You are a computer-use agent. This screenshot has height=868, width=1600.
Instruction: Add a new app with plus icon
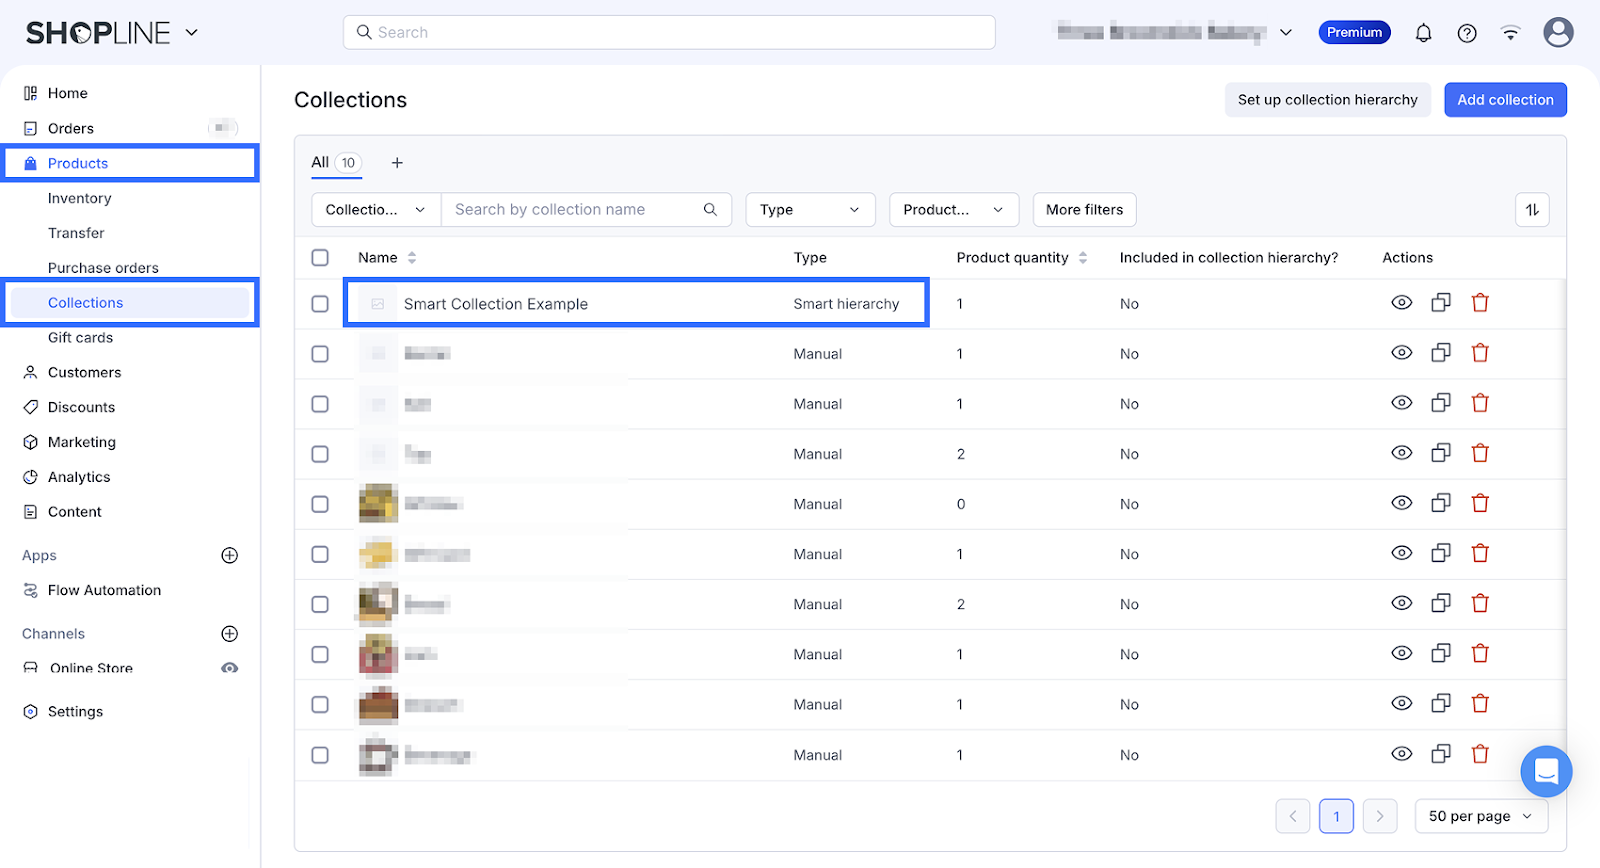(229, 556)
